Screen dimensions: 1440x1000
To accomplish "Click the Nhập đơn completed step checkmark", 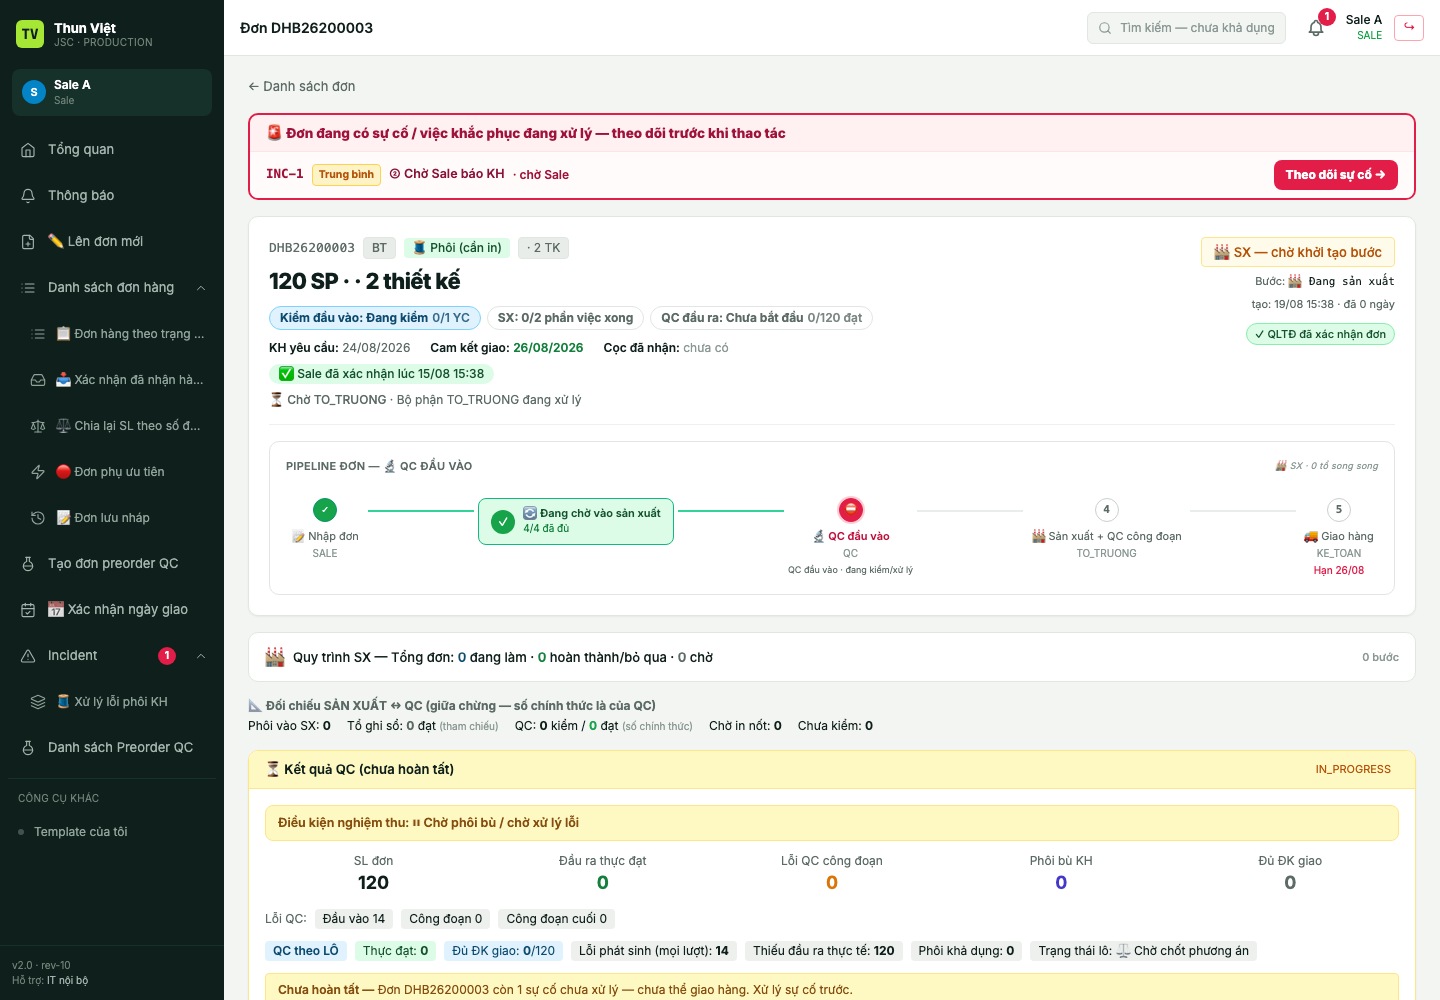I will click(325, 510).
